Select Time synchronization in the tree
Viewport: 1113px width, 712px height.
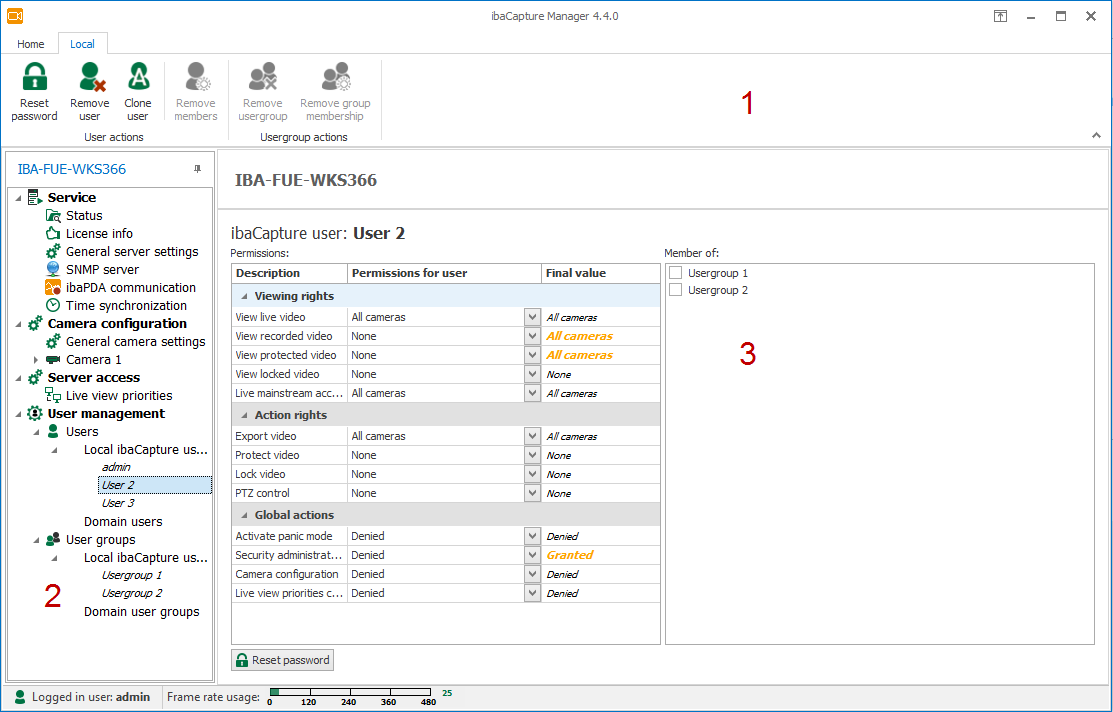(126, 305)
